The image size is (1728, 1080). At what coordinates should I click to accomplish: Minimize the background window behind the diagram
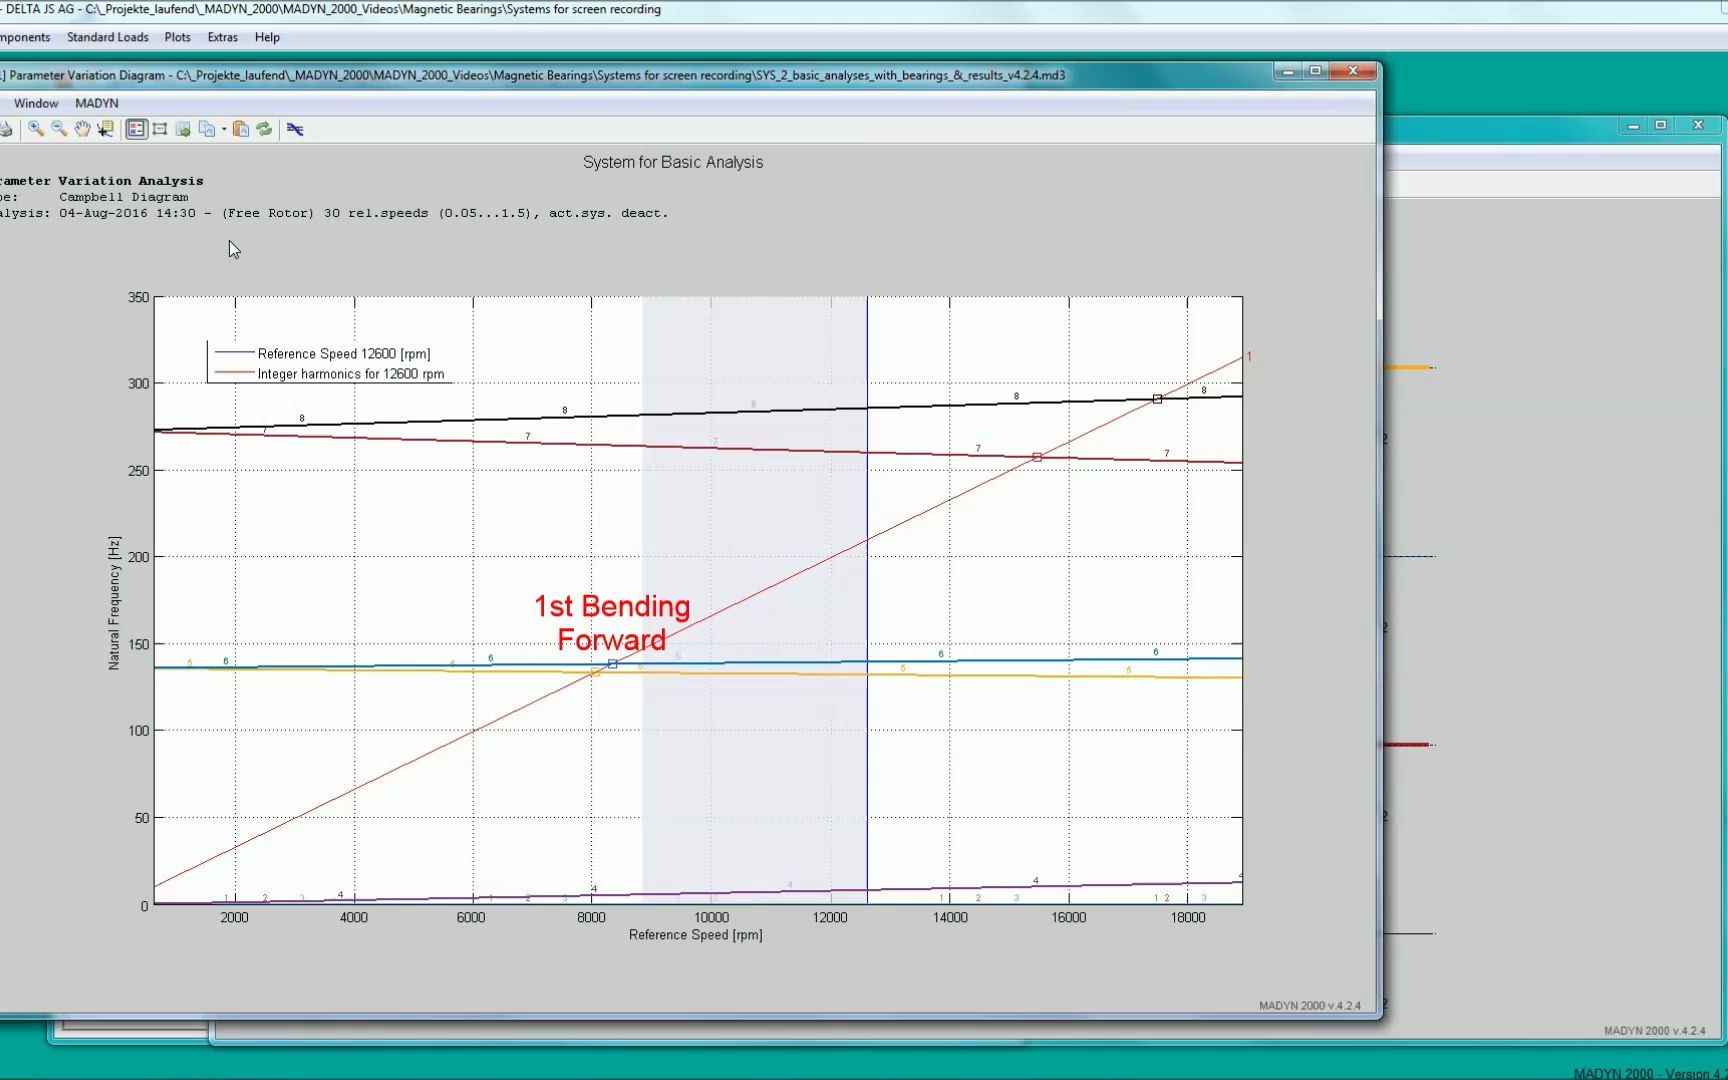(1633, 125)
